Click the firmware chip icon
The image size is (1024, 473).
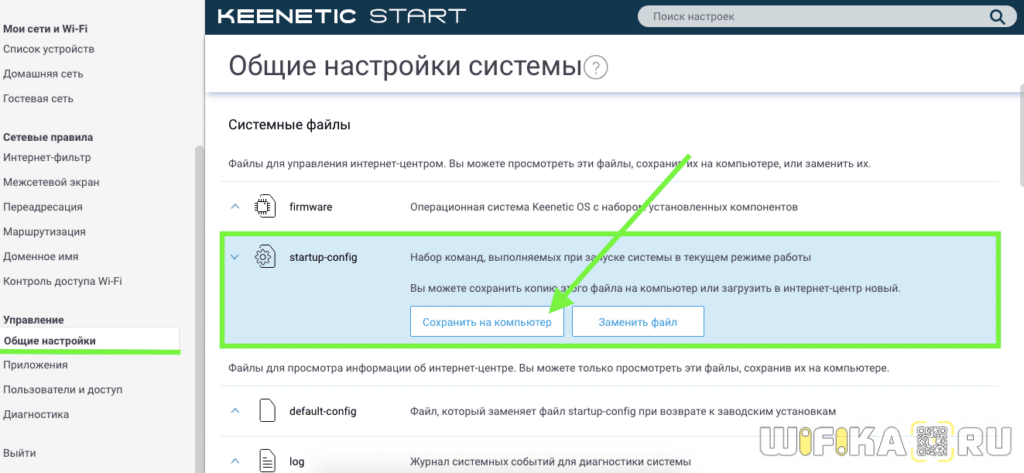265,207
